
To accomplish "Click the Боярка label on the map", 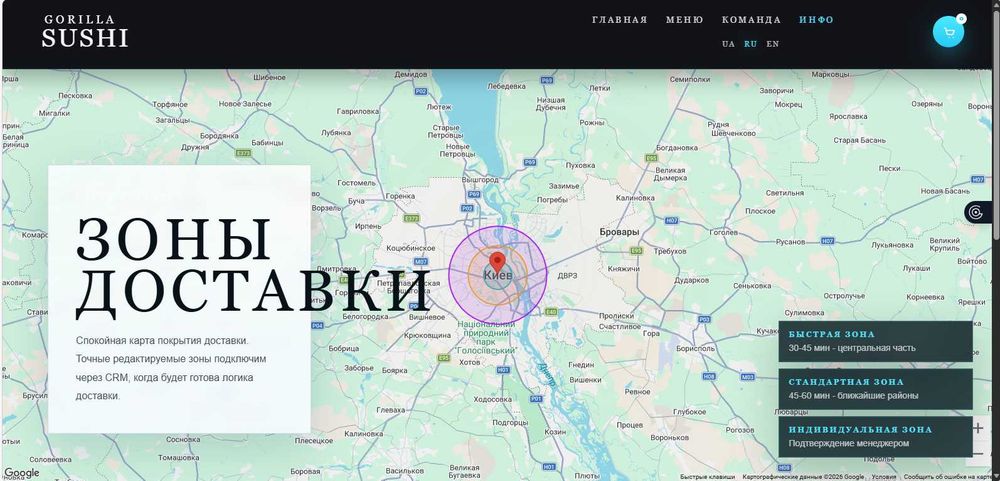I will coord(394,370).
